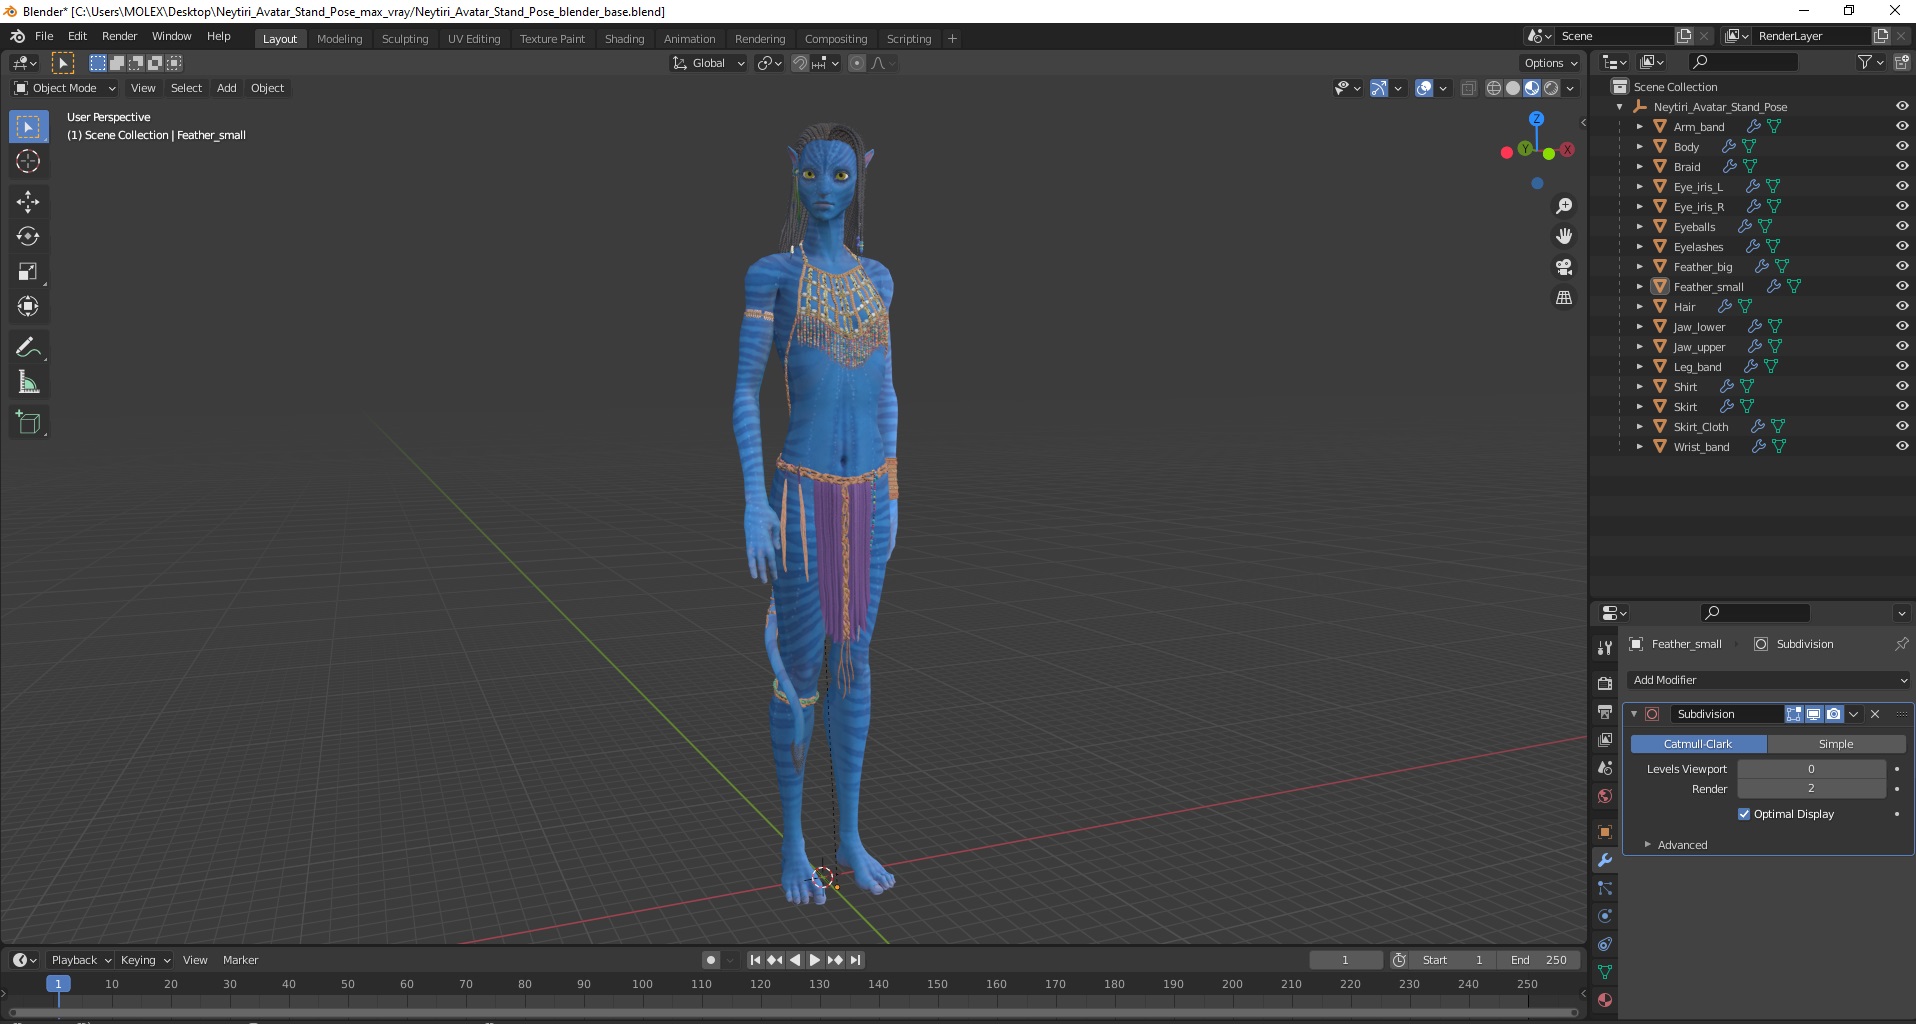Open the viewport Options dropdown
Screen dimensions: 1916x1024
coord(1551,63)
